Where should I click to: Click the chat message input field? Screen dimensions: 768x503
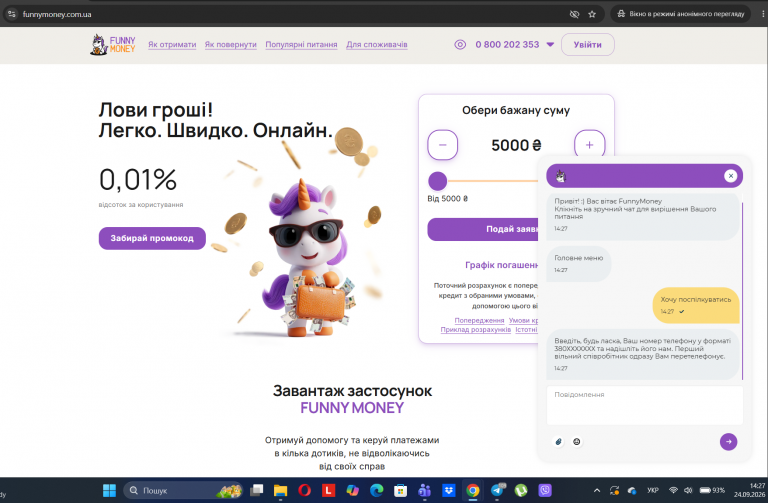tap(645, 405)
